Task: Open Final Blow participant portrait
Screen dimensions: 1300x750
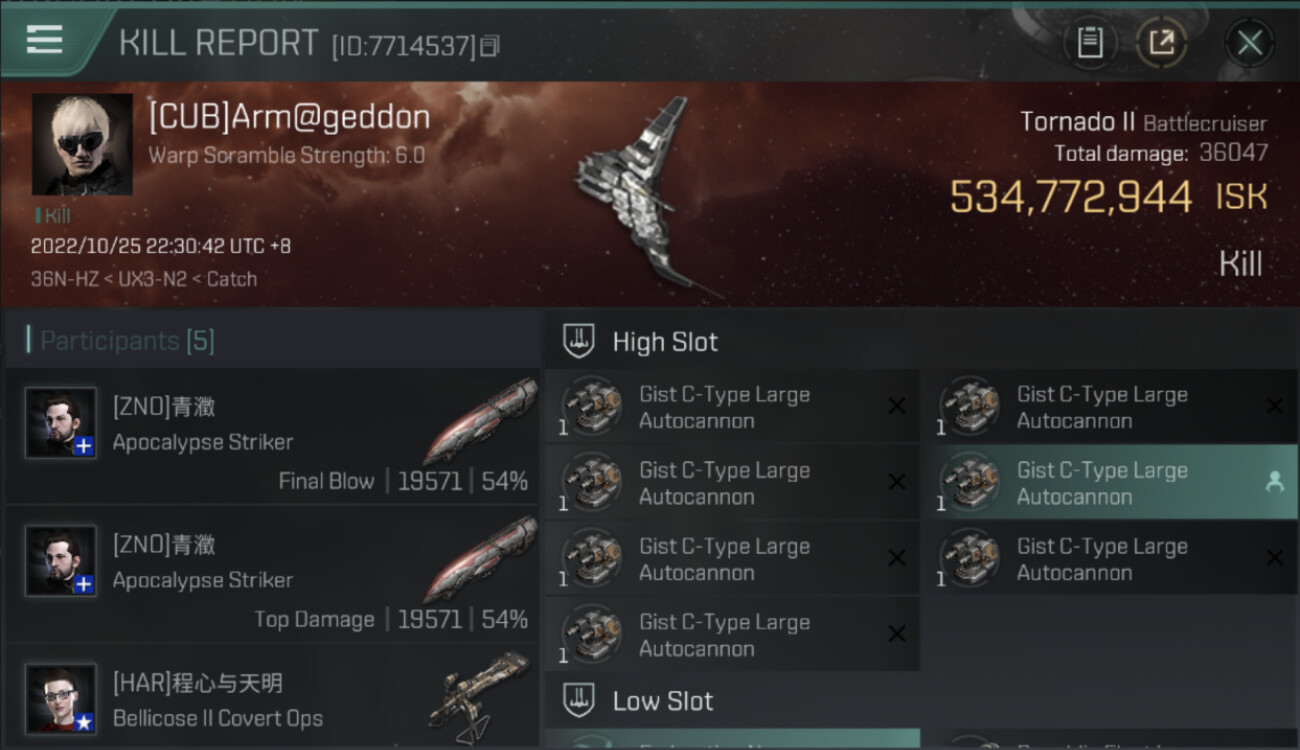Action: pos(61,422)
